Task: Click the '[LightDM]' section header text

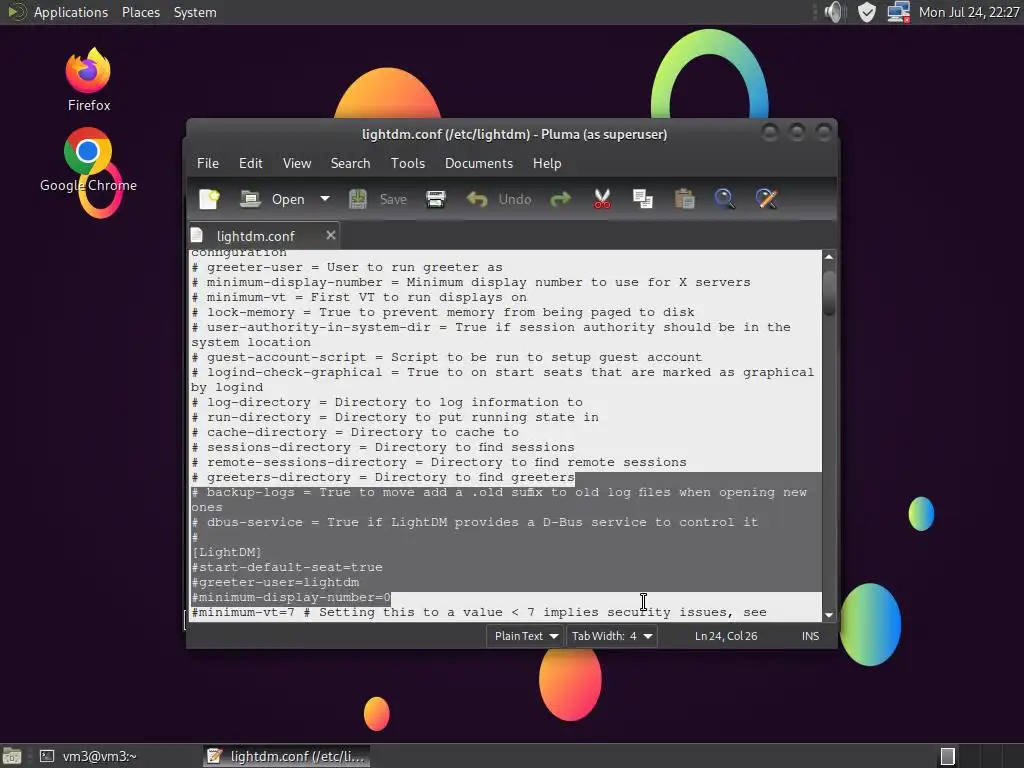Action: coord(226,552)
